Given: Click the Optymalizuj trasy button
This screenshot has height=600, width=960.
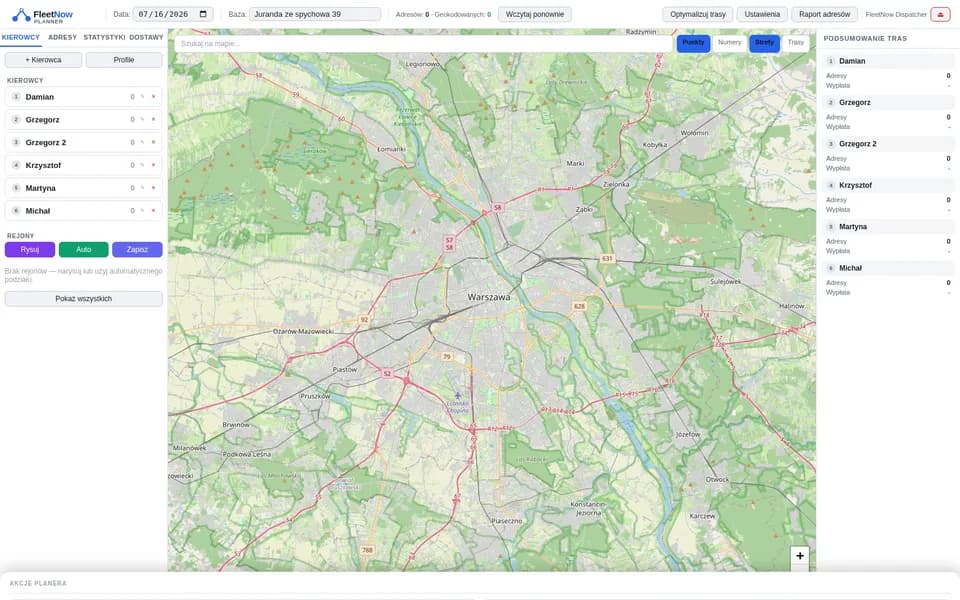Looking at the screenshot, I should 697,14.
